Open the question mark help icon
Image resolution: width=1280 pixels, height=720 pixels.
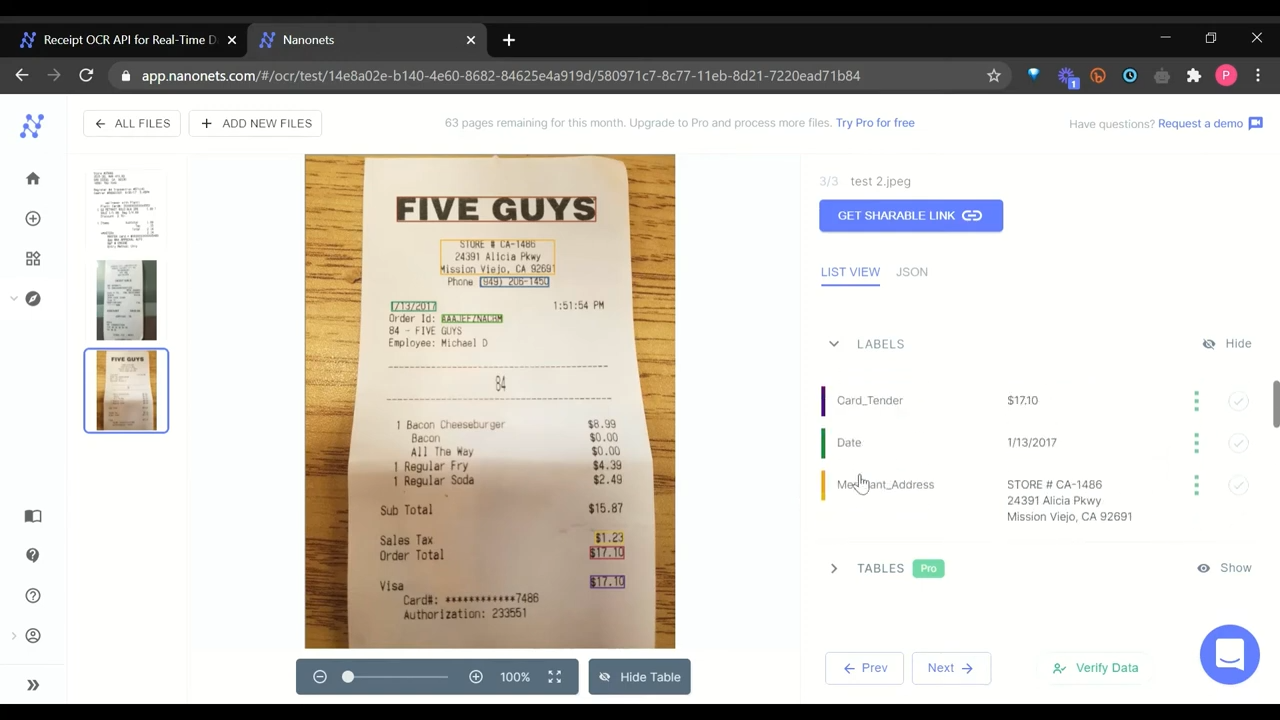click(x=33, y=596)
